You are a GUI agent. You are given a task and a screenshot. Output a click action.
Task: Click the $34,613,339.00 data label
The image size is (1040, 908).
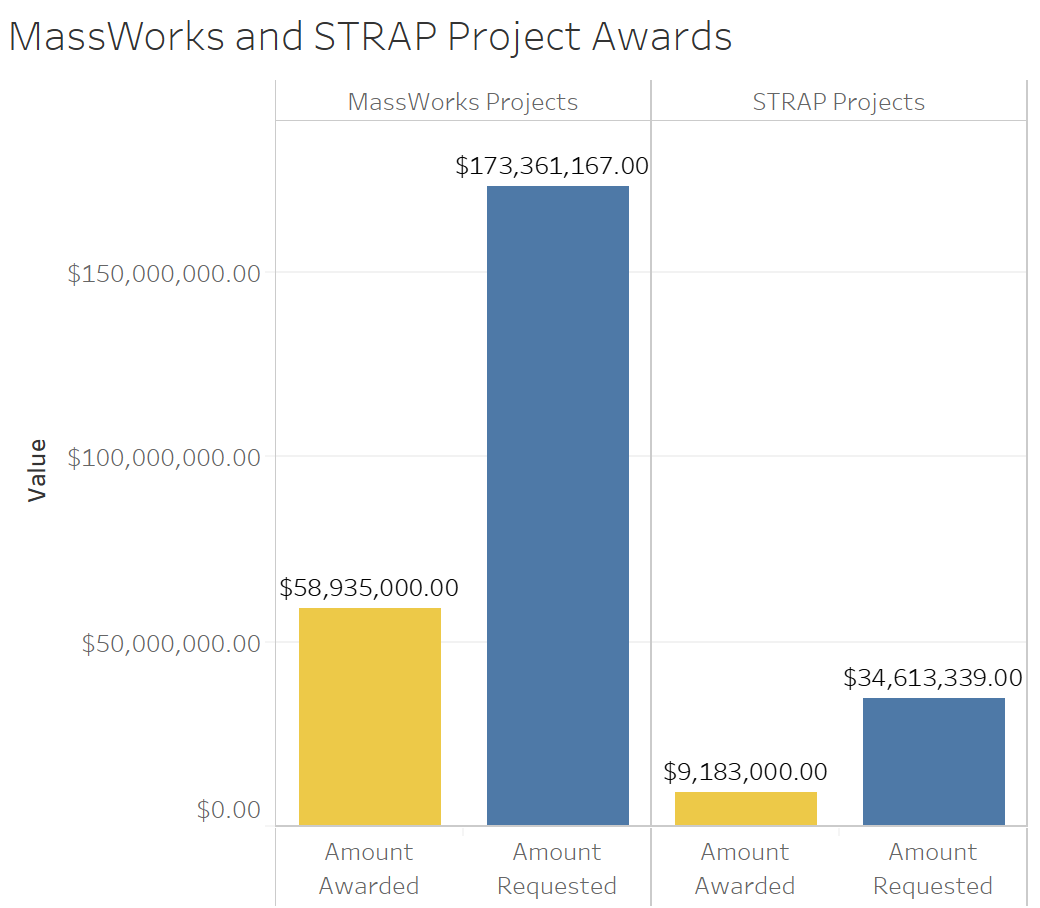932,678
